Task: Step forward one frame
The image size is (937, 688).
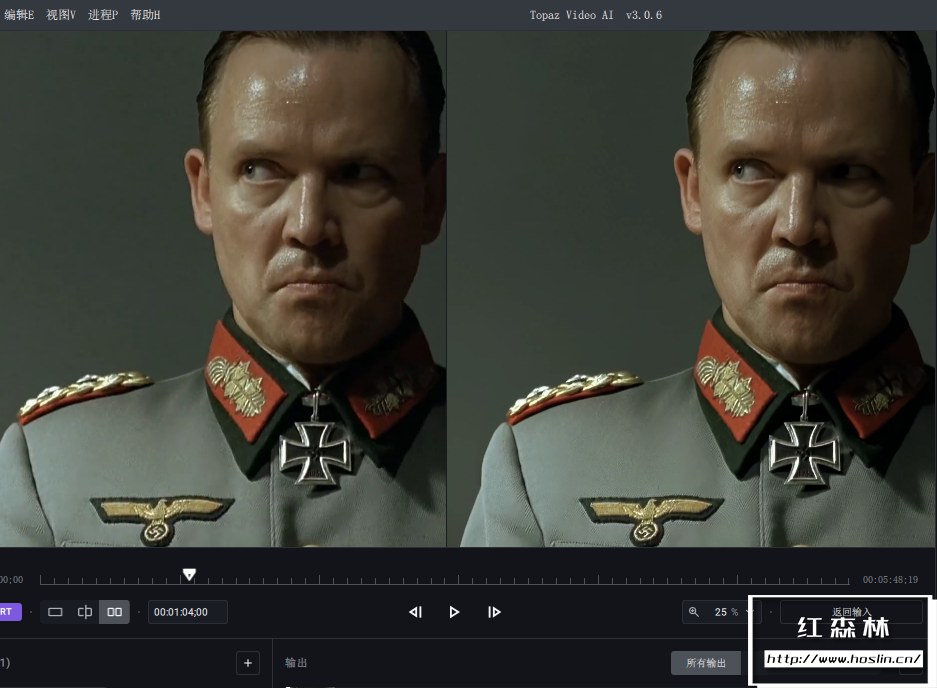Action: pos(494,612)
